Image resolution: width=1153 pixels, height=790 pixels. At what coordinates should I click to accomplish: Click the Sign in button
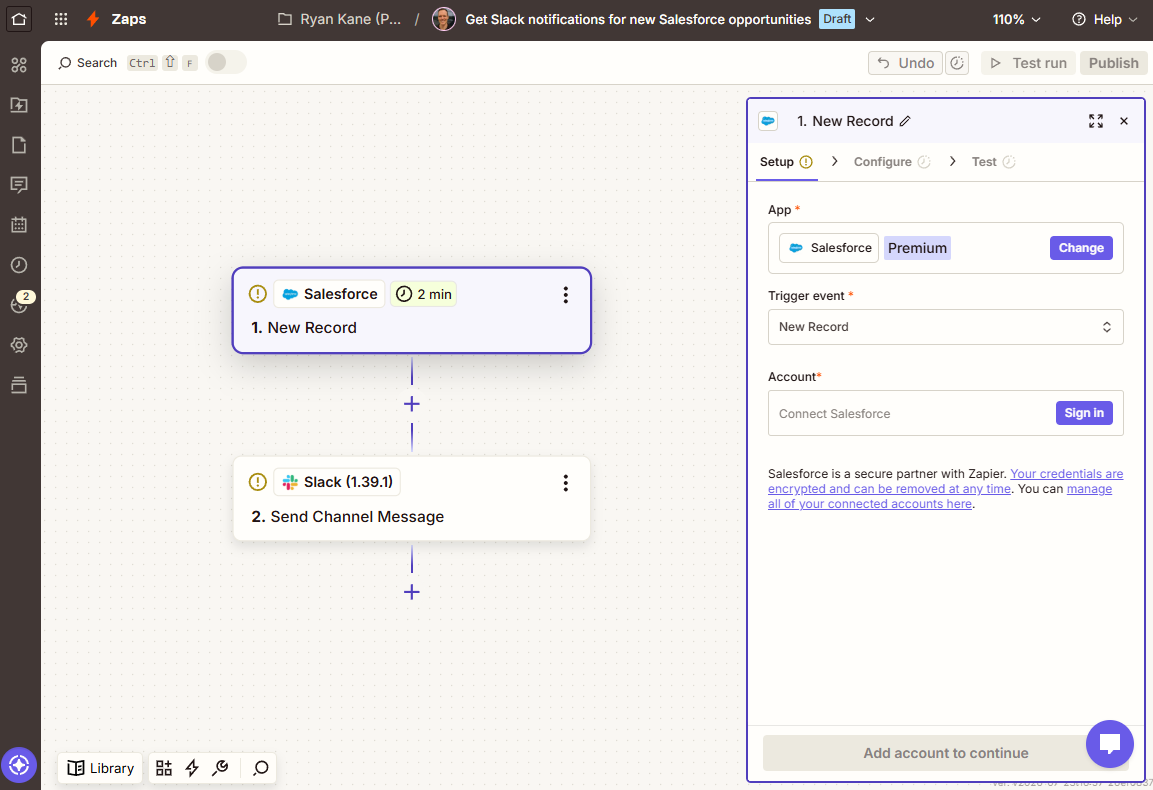tap(1084, 413)
